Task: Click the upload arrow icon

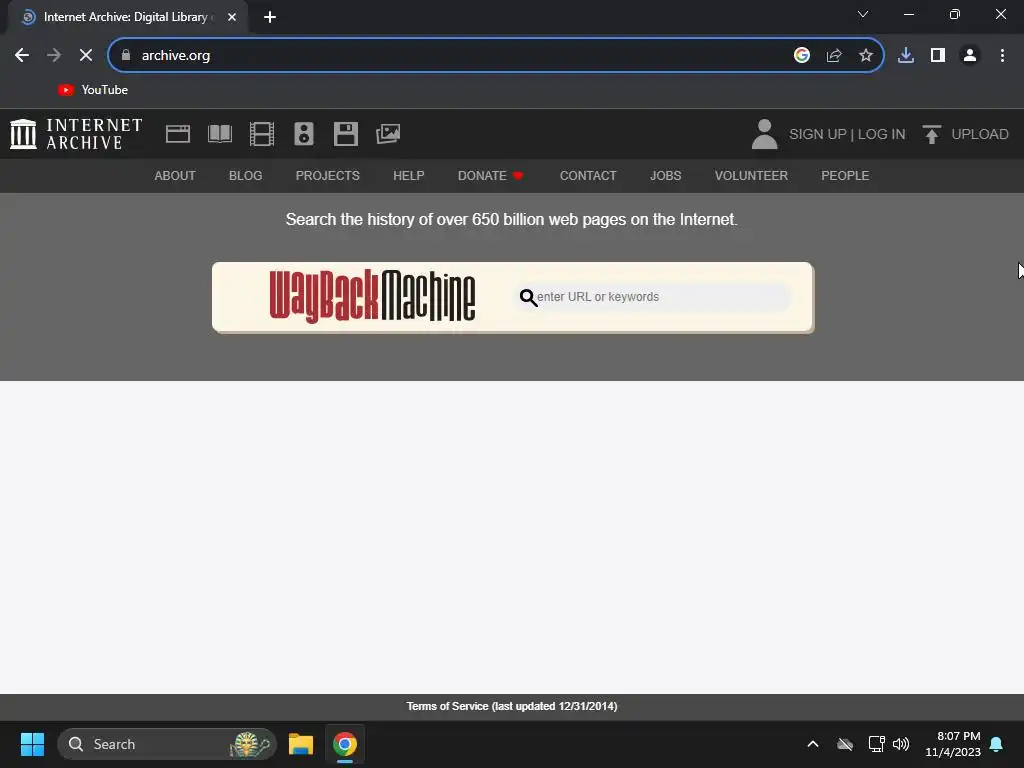Action: 932,134
